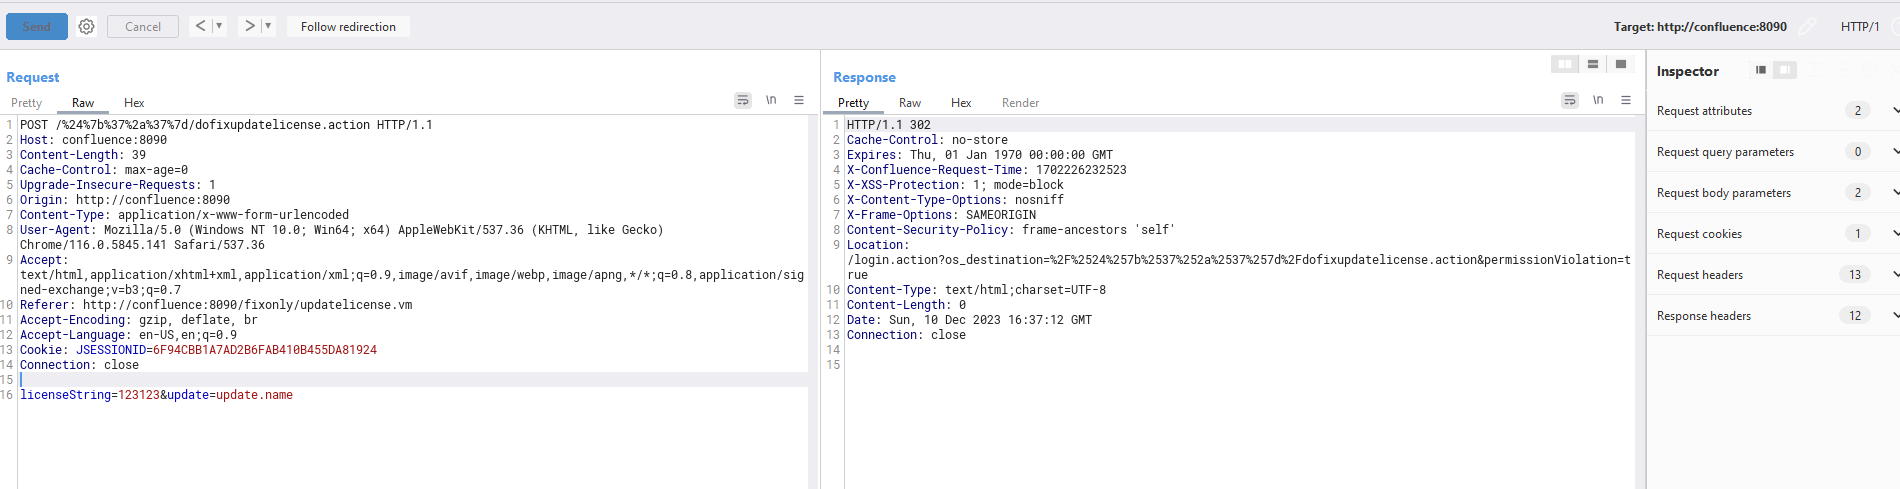Edit the target with the pencil icon
The height and width of the screenshot is (489, 1900).
1808,27
